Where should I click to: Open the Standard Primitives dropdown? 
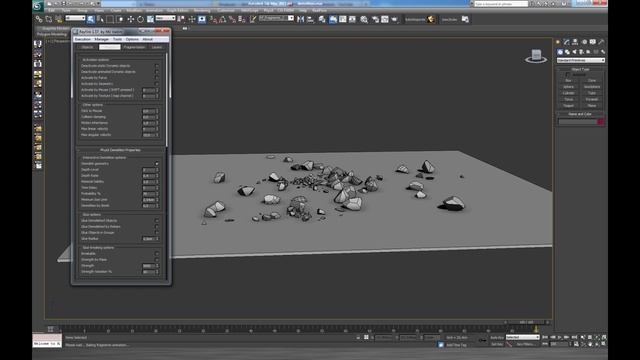(581, 60)
